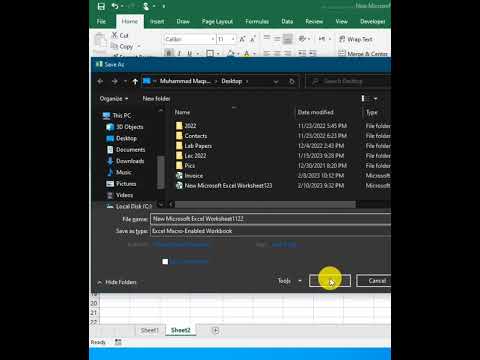Click the New folder button
480x360 pixels.
point(156,99)
